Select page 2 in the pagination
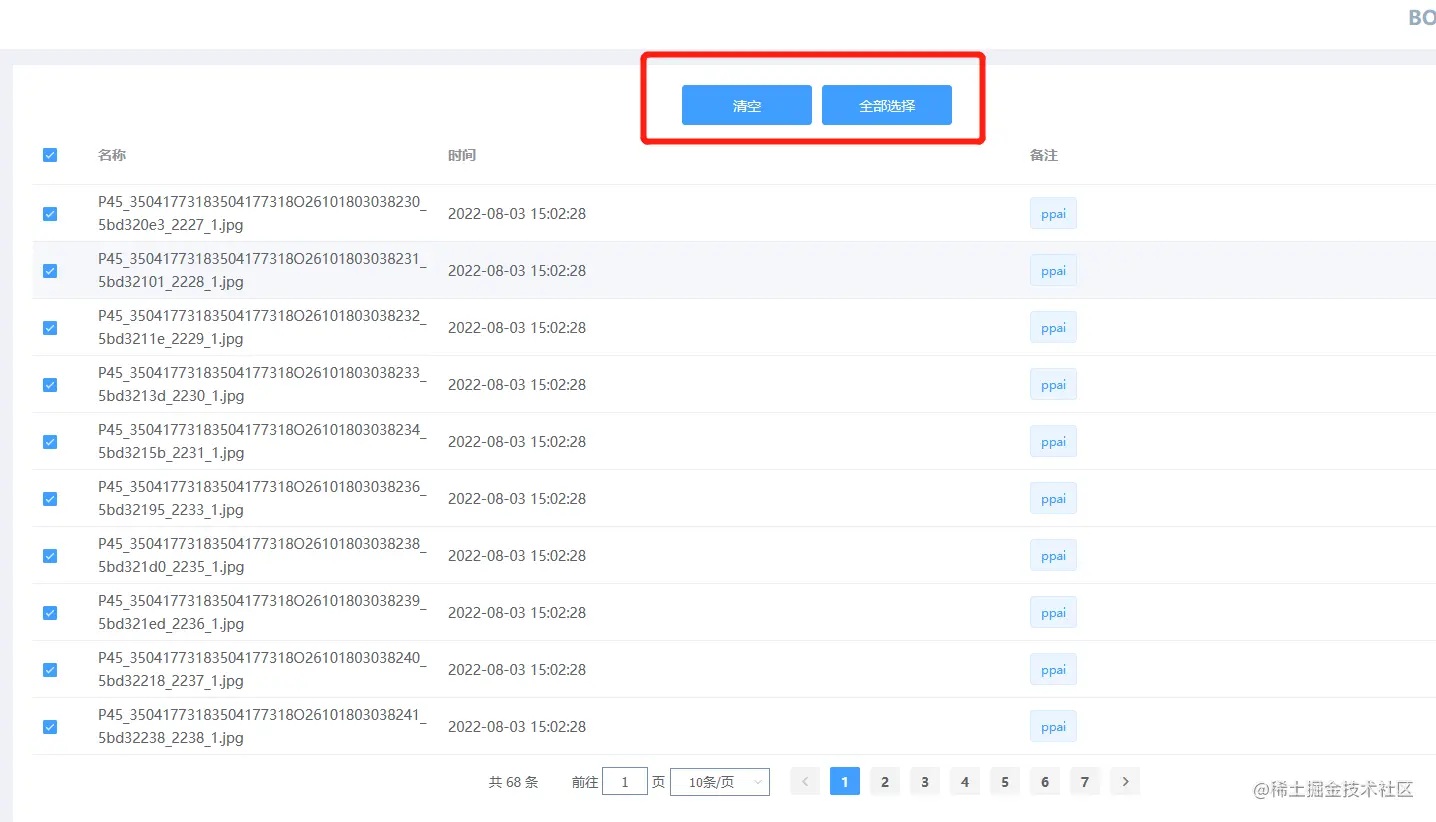Image resolution: width=1436 pixels, height=822 pixels. click(x=884, y=781)
